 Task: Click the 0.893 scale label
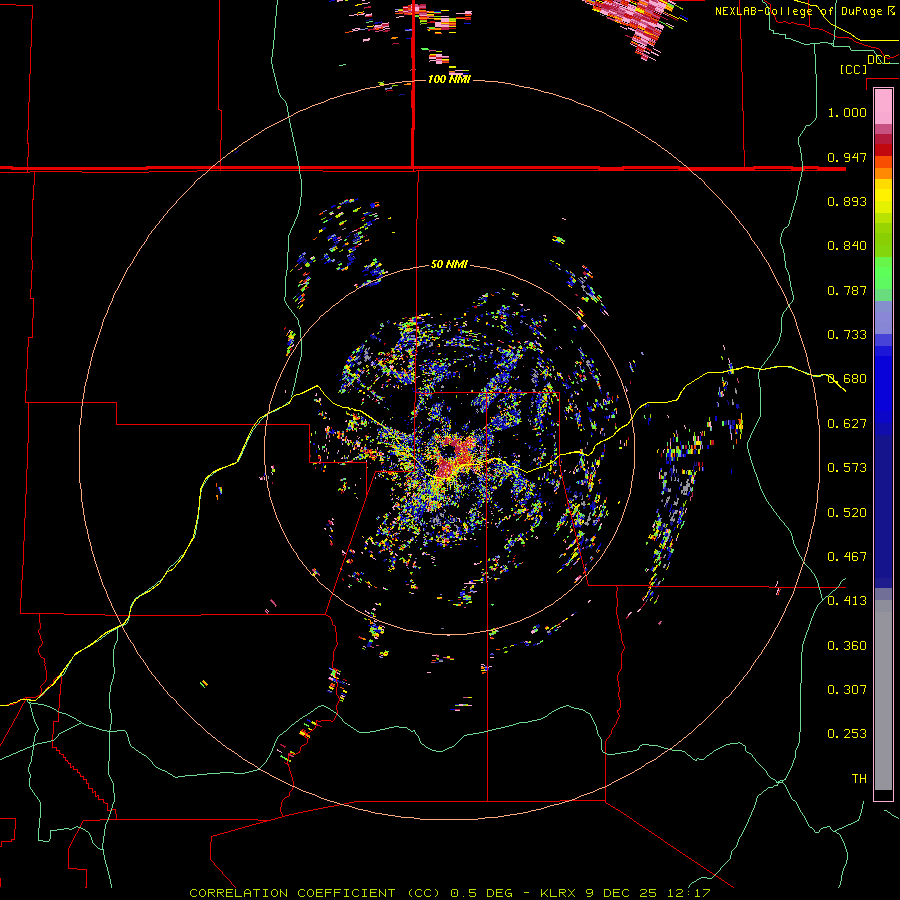pos(847,201)
